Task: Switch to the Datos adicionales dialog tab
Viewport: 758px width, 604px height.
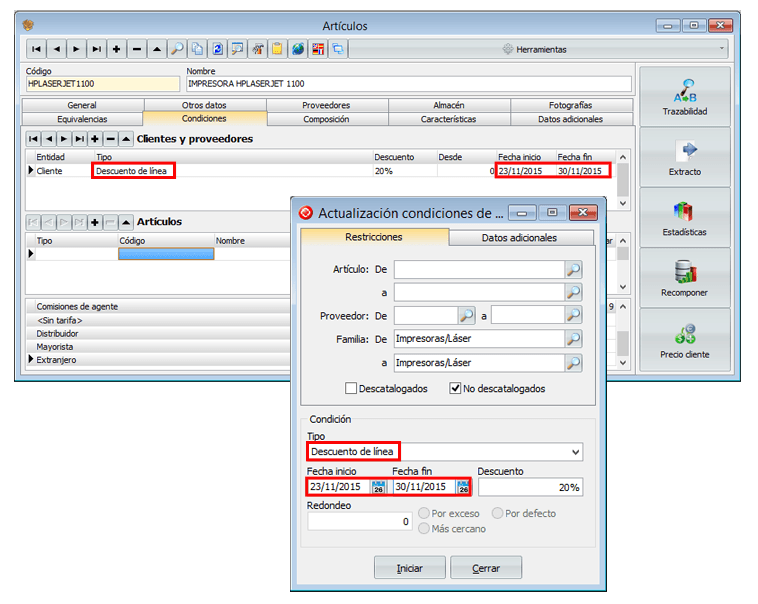Action: 519,237
